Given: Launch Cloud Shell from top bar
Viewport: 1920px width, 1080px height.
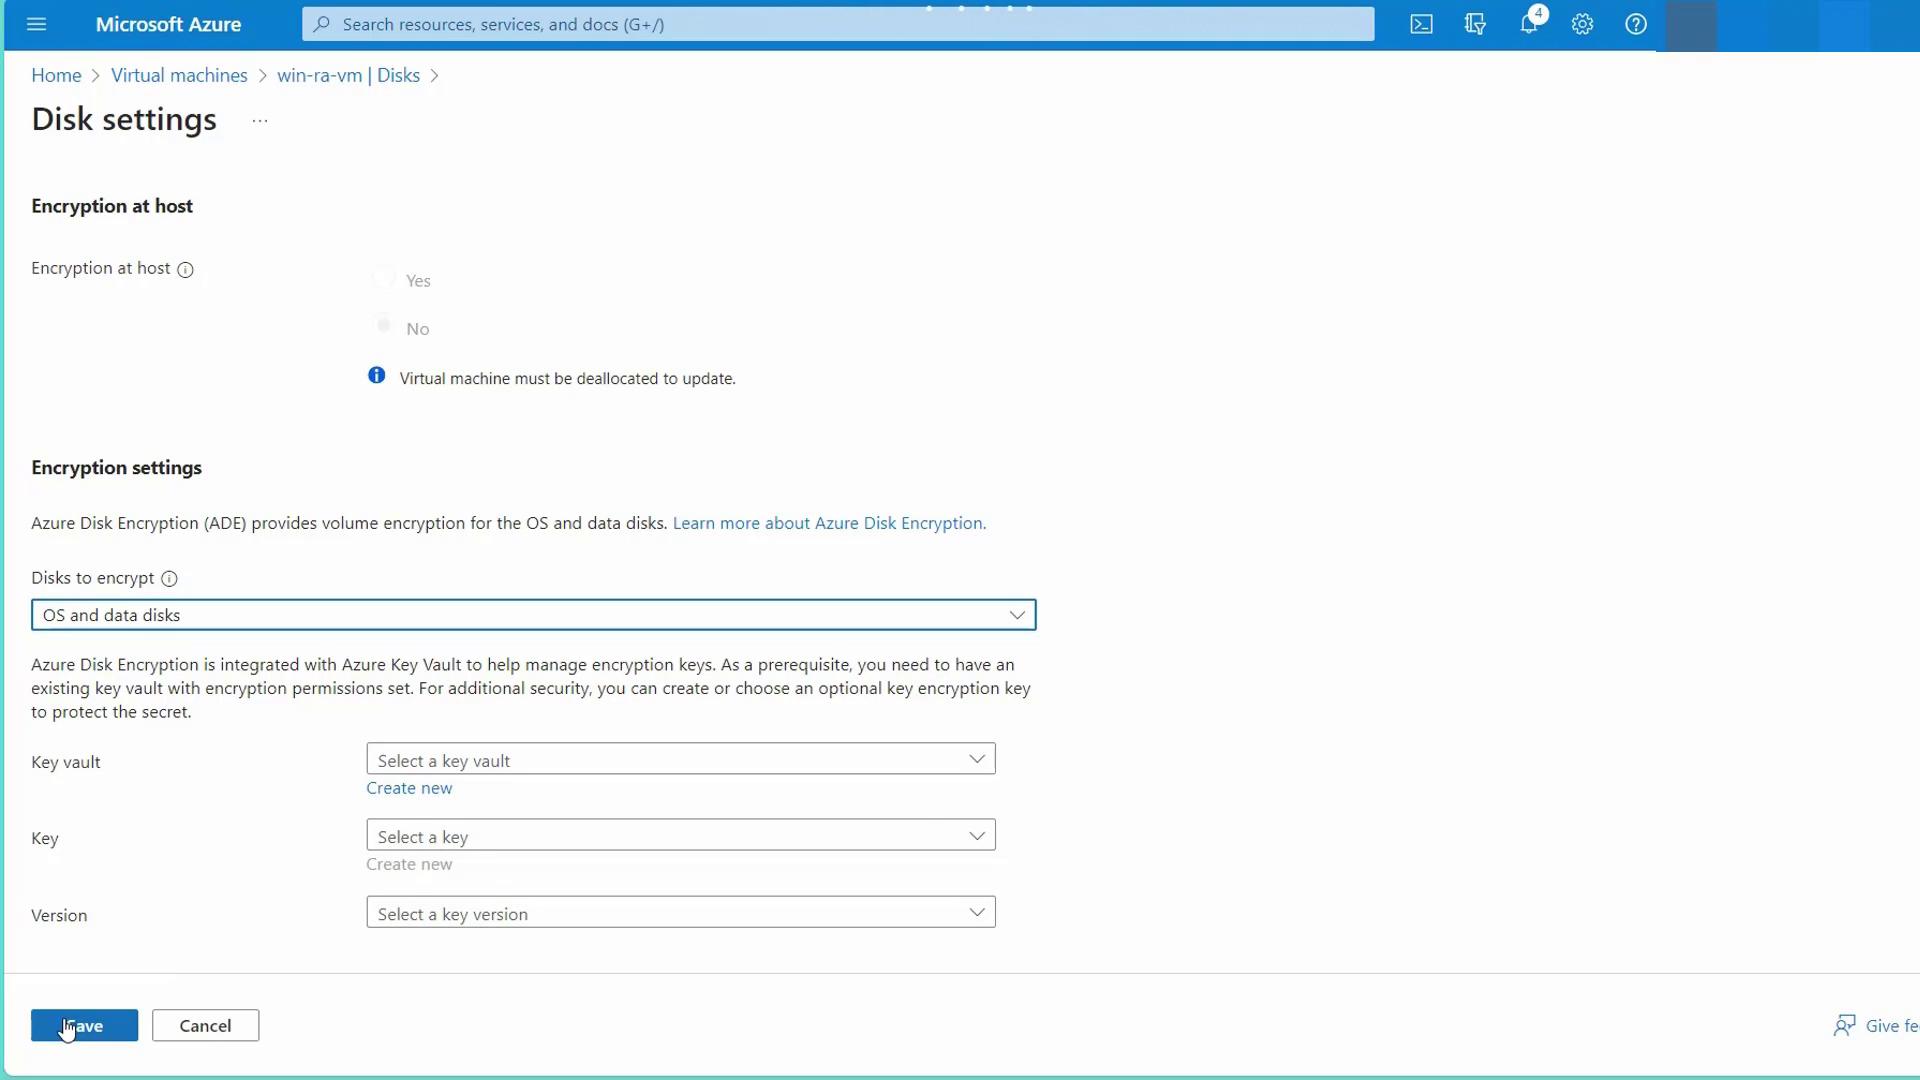Looking at the screenshot, I should pyautogui.click(x=1421, y=24).
